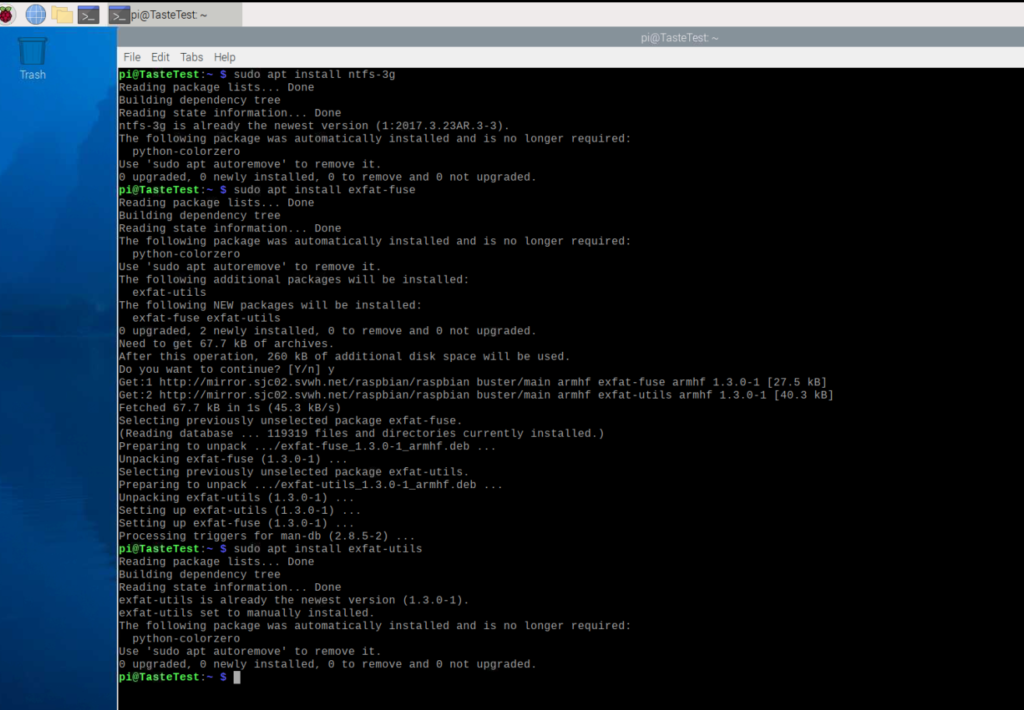The height and width of the screenshot is (710, 1024).
Task: Open the Help menu in the terminal
Action: point(224,57)
